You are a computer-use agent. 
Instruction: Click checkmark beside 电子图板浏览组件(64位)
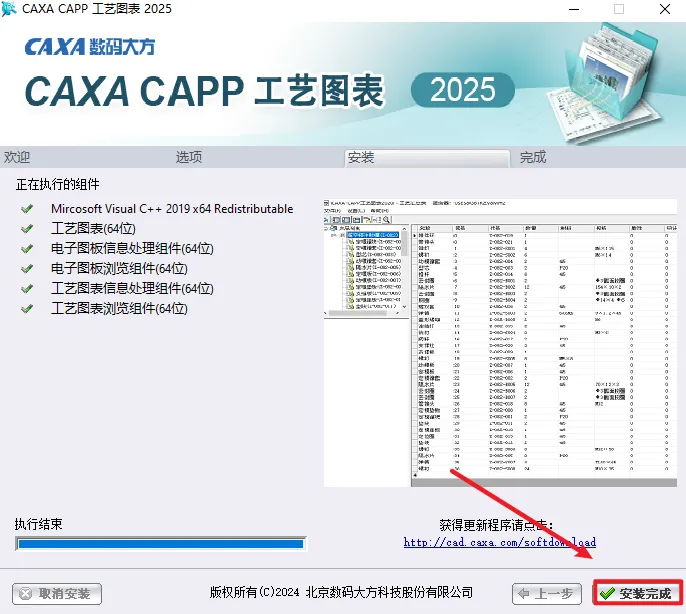(x=27, y=268)
